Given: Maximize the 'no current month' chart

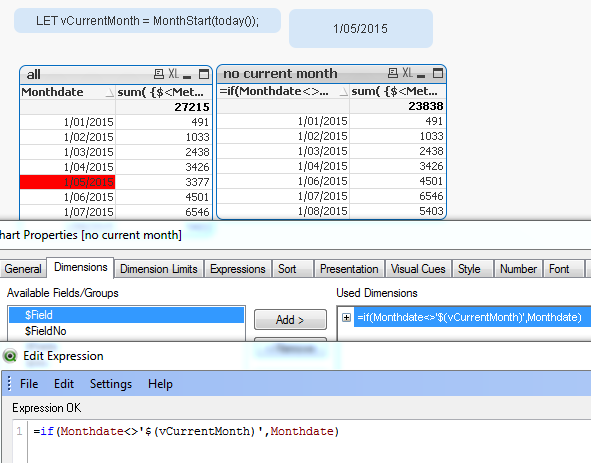Looking at the screenshot, I should pyautogui.click(x=438, y=73).
